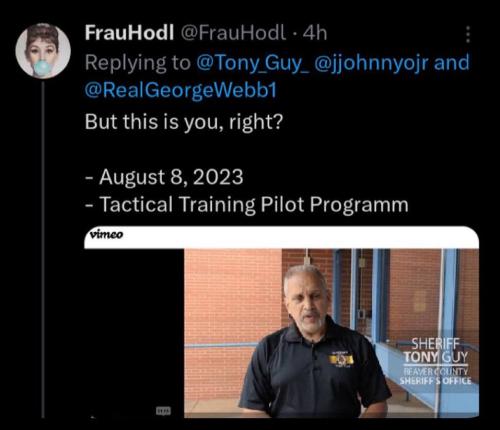Click "Tactical Training Pilot Programm" text

pyautogui.click(x=254, y=204)
